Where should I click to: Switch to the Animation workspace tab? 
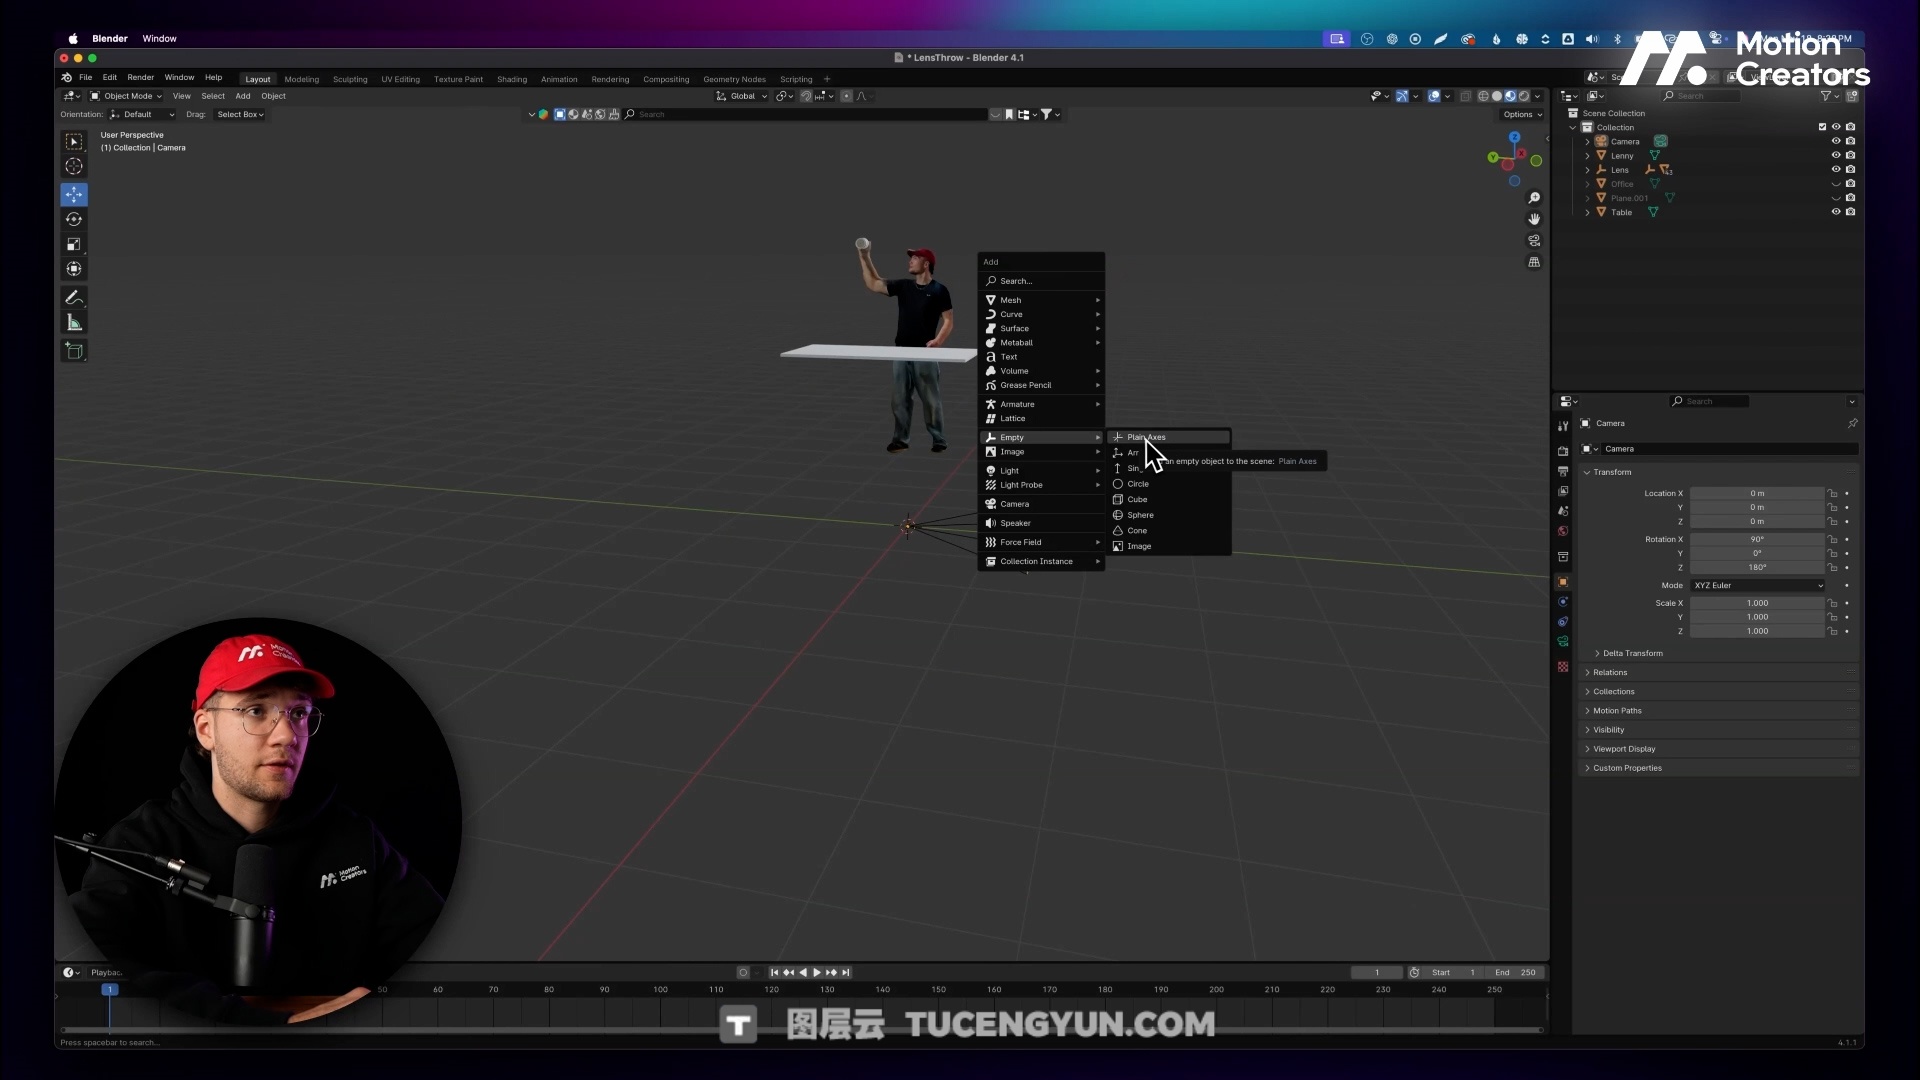pyautogui.click(x=559, y=79)
